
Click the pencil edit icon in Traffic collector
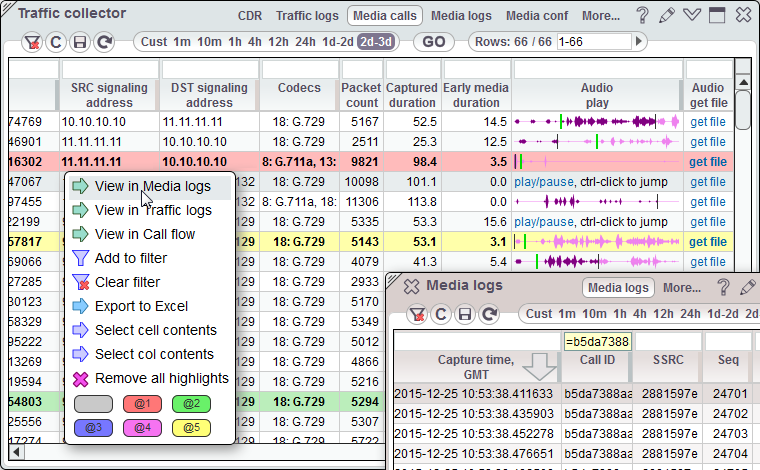point(667,15)
